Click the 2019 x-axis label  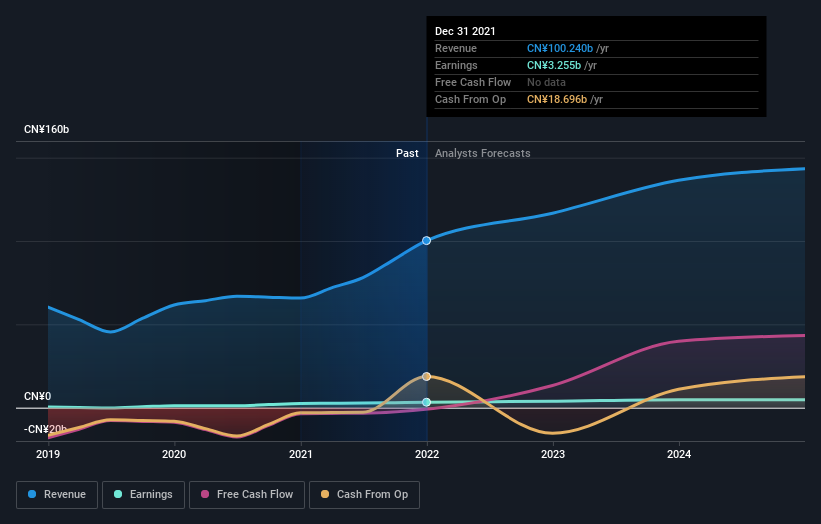[48, 454]
